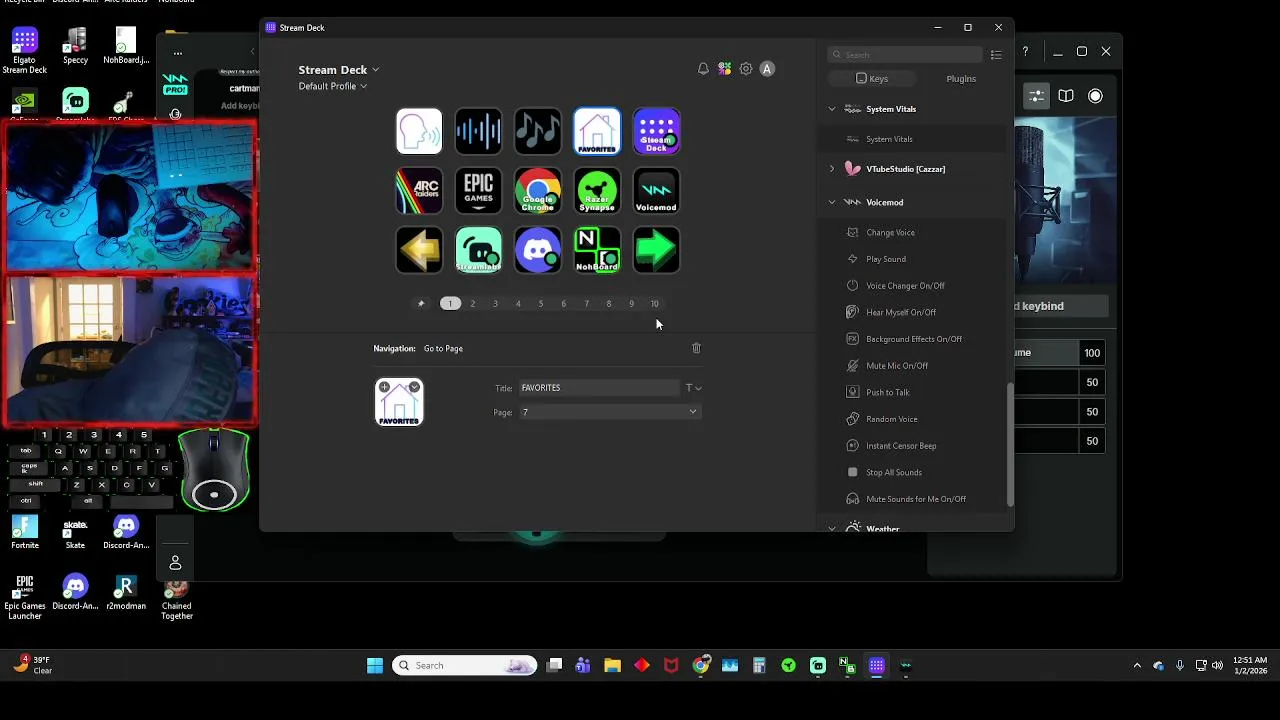
Task: Select the blue audio waveform key
Action: (478, 132)
